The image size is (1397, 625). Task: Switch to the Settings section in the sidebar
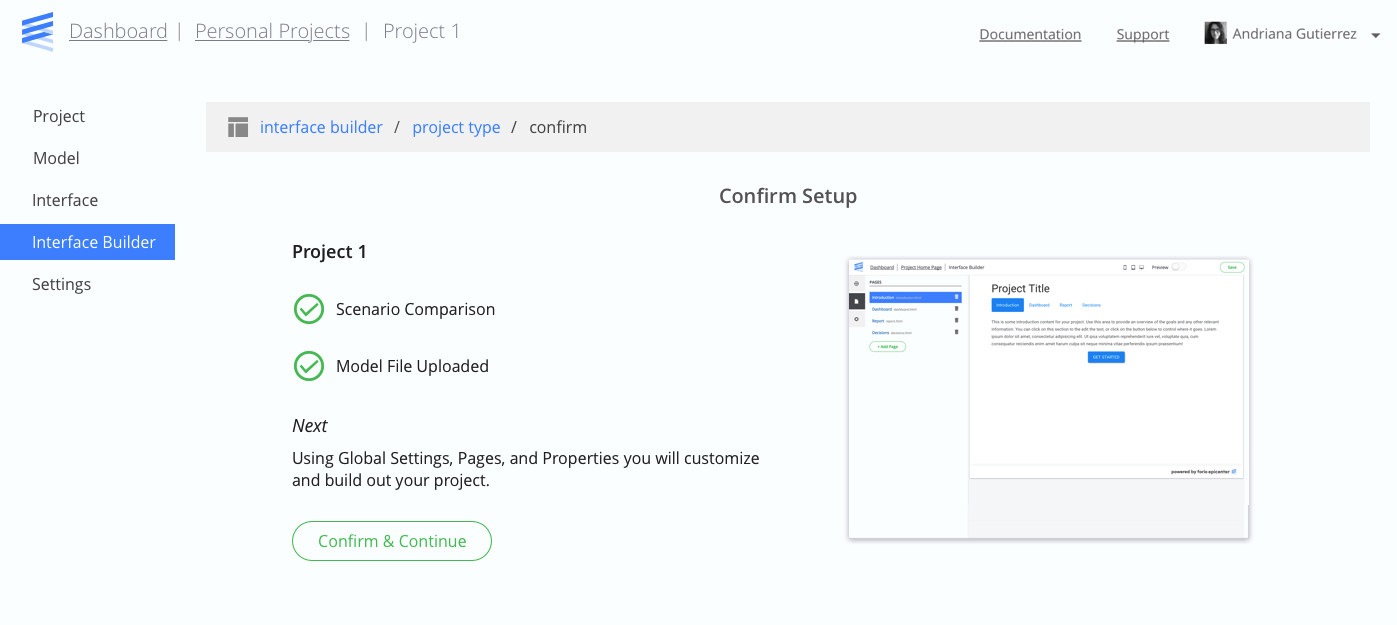[x=61, y=284]
